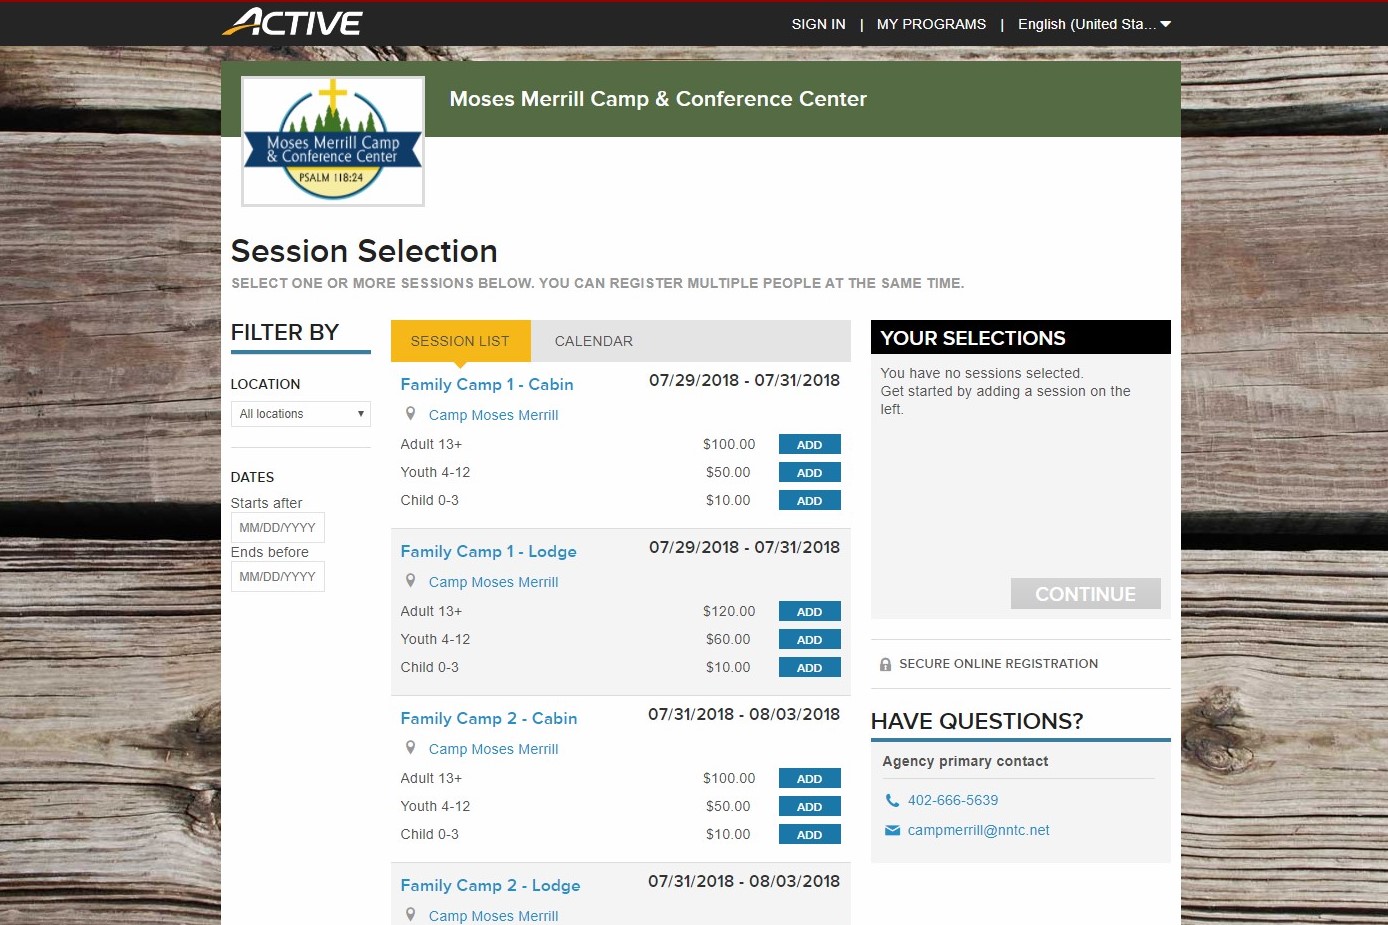Add Adult 13+ for Family Camp 1 - Cabin
This screenshot has width=1388, height=925.
[809, 445]
